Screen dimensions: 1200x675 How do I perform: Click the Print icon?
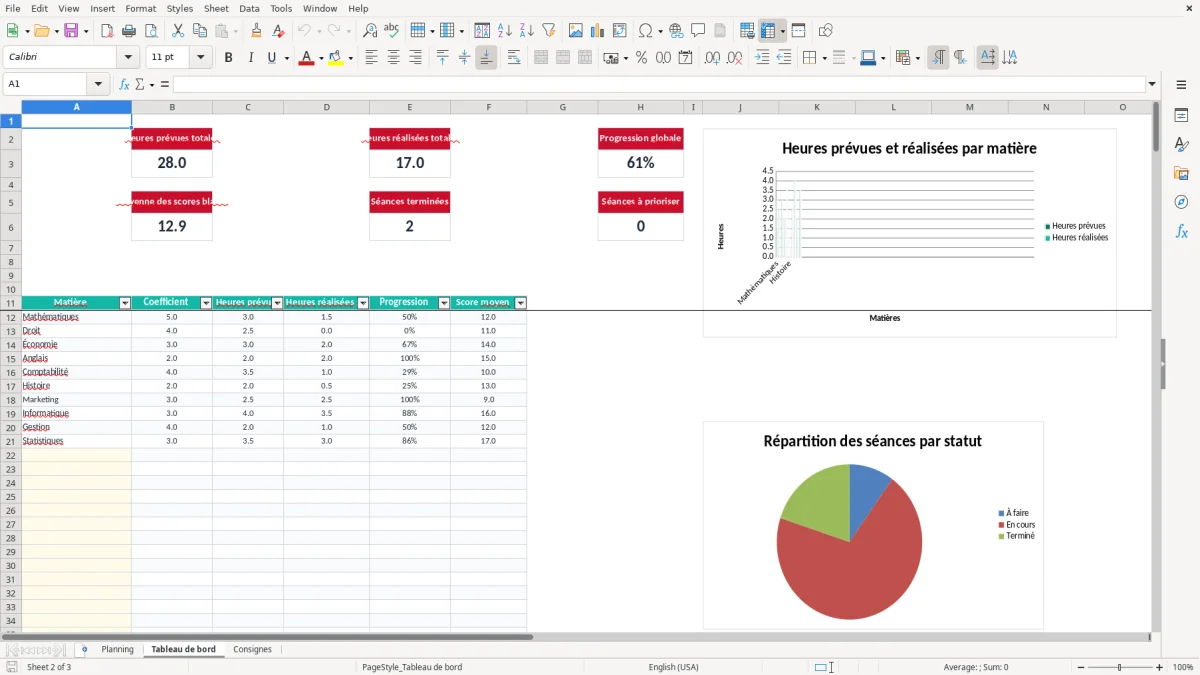tap(128, 31)
